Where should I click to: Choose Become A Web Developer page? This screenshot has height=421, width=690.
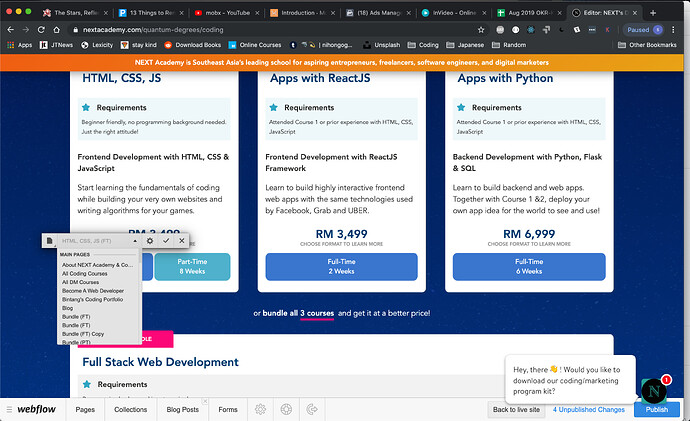93,291
